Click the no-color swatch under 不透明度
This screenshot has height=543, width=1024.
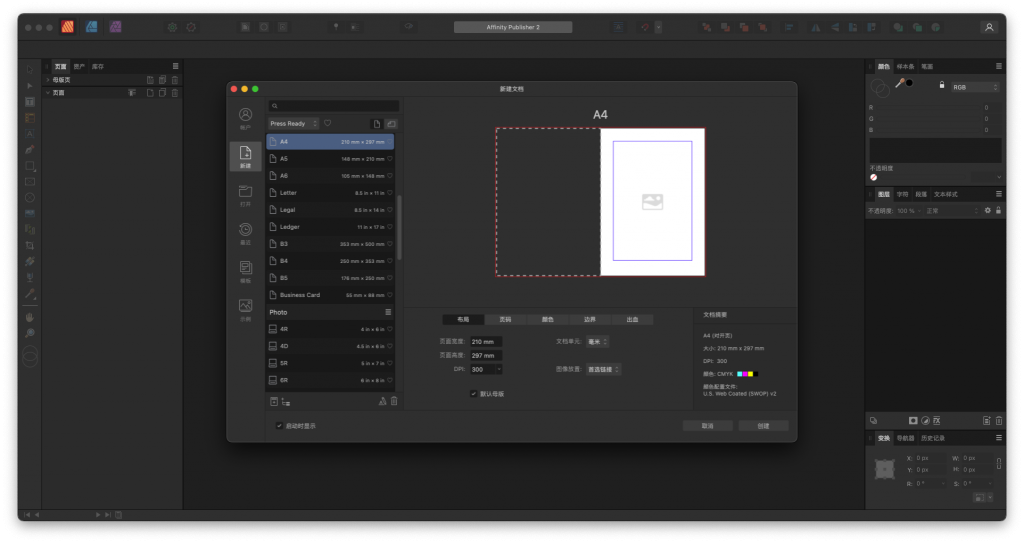(x=874, y=177)
